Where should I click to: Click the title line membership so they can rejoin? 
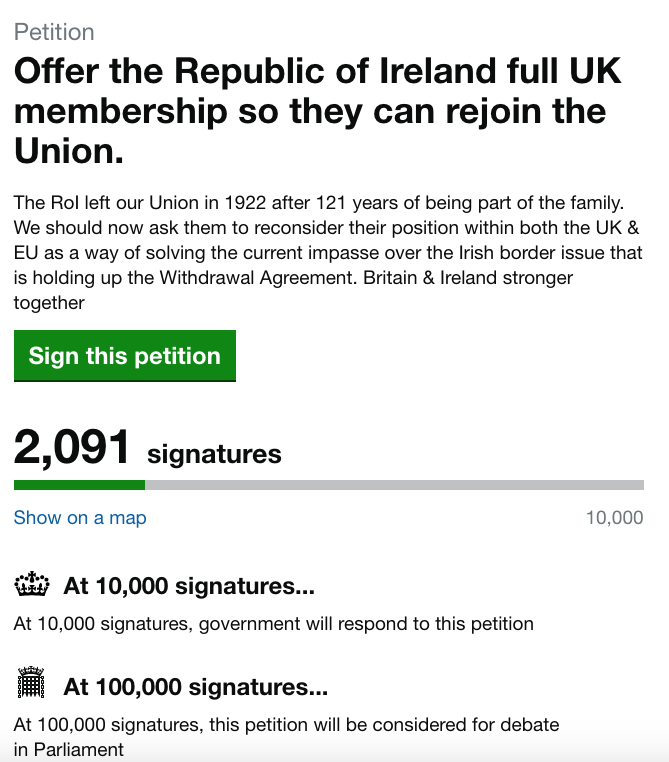coord(310,112)
